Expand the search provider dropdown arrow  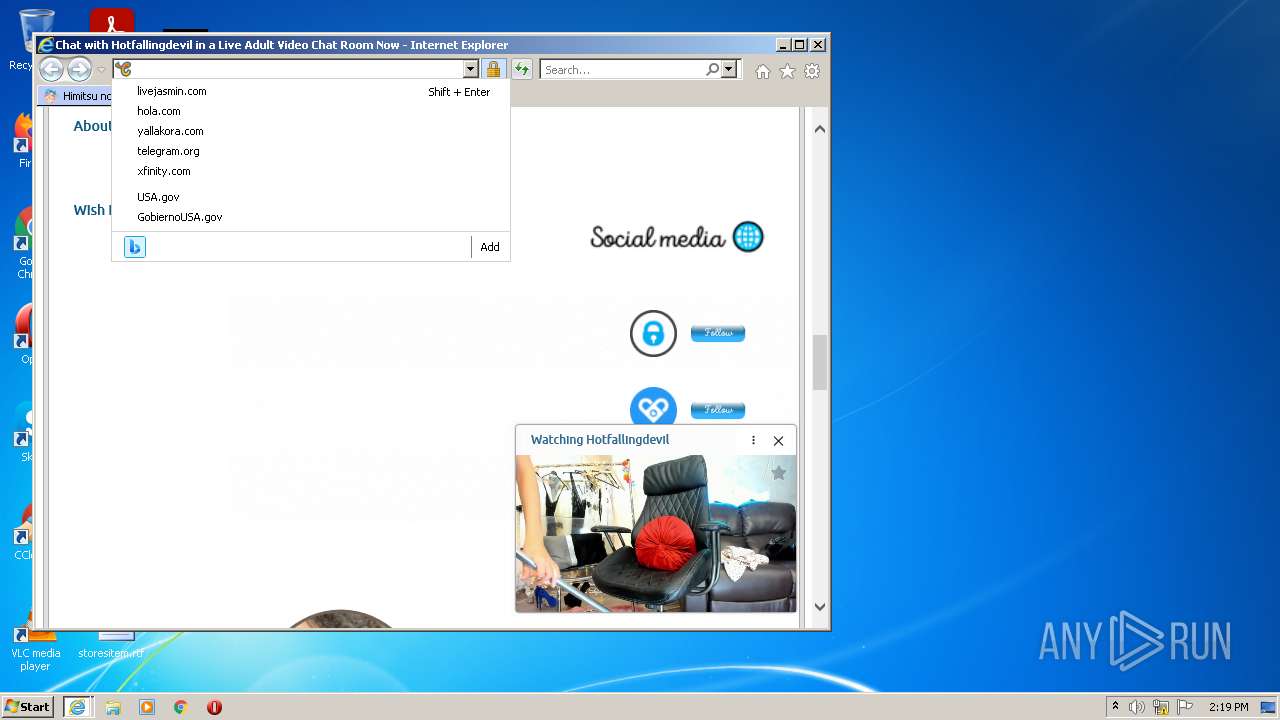pos(729,69)
